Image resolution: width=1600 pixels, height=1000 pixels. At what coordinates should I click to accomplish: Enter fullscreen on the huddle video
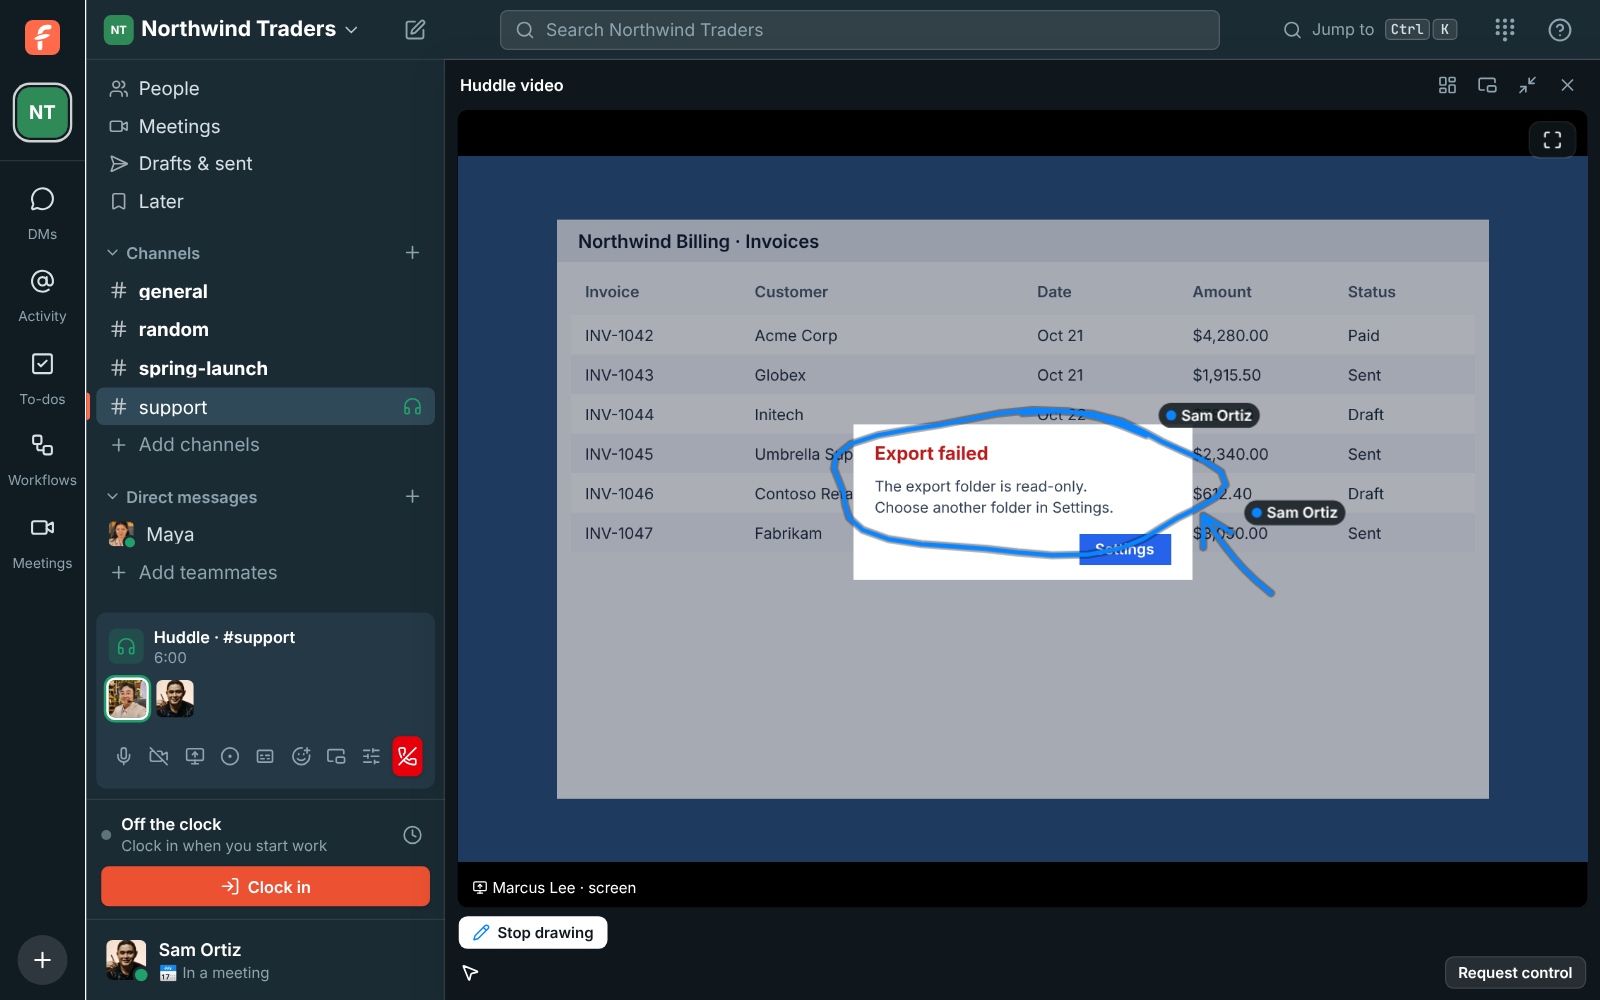pos(1552,140)
